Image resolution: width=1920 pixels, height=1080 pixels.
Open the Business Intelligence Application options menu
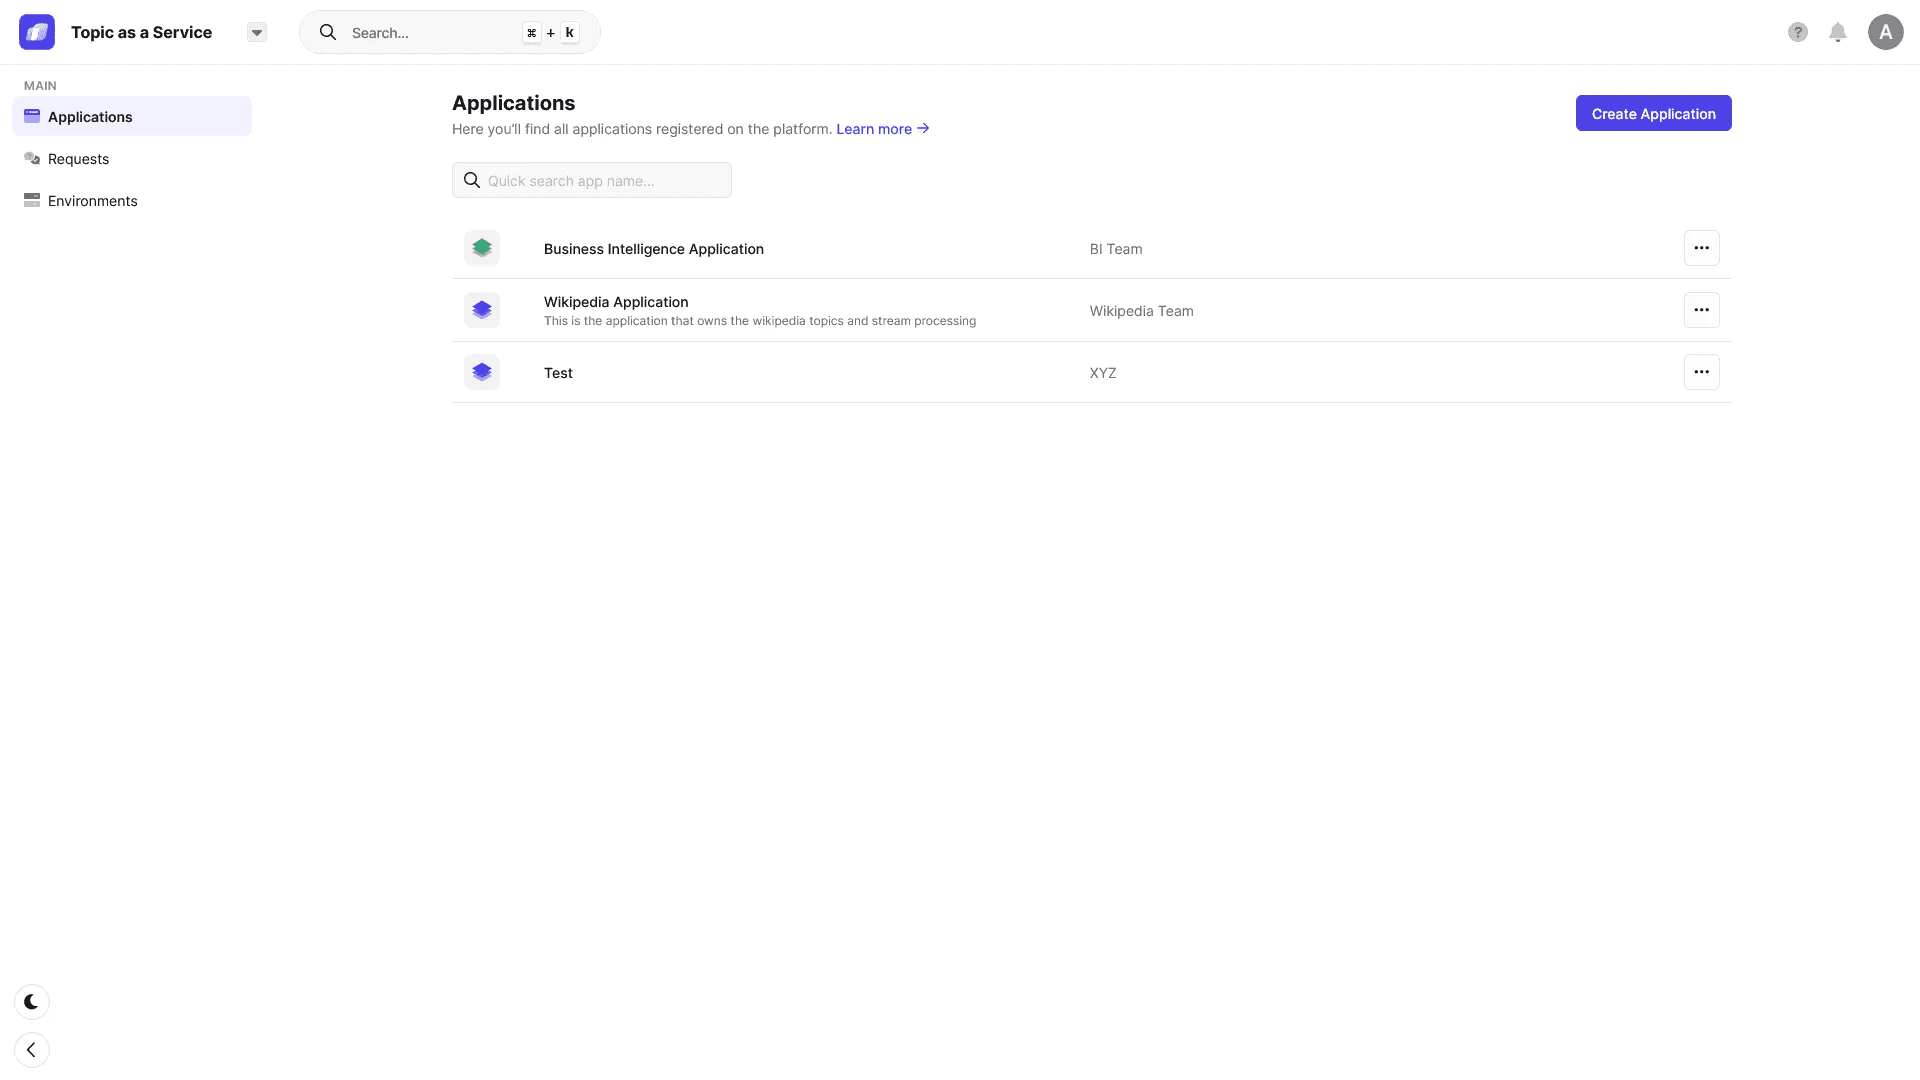1701,248
